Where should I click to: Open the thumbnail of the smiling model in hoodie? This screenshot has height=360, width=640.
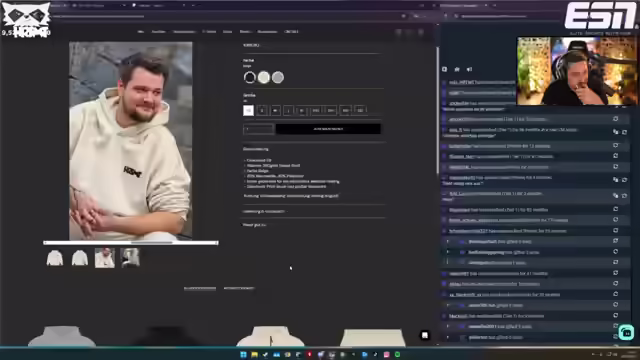click(105, 258)
